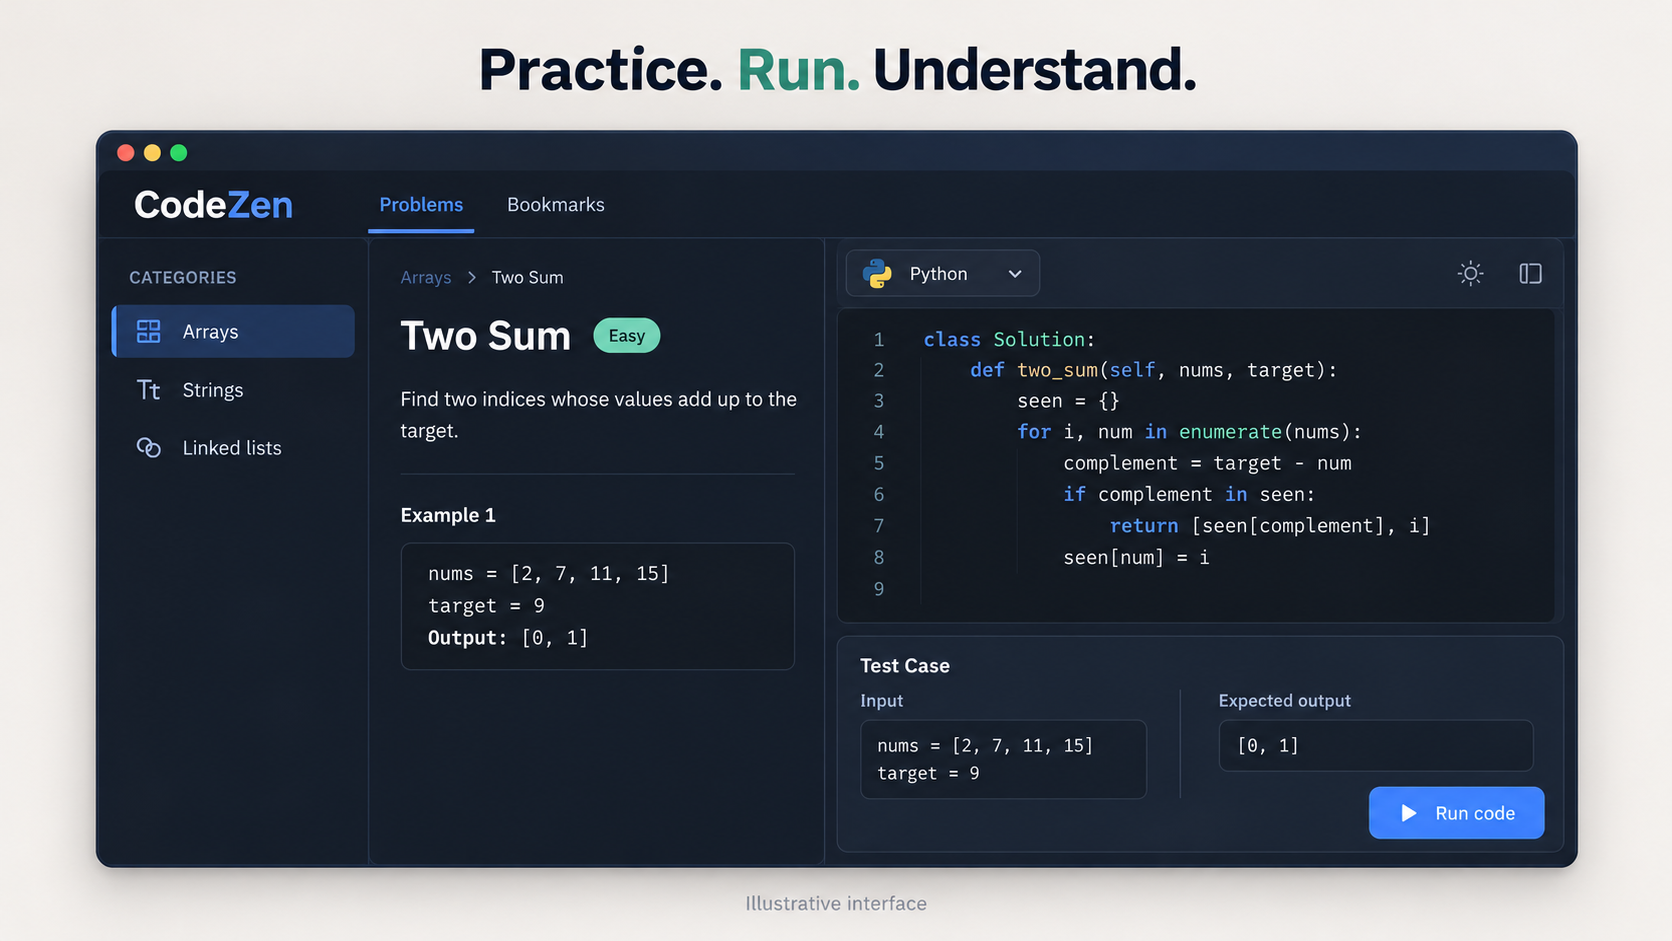Image resolution: width=1672 pixels, height=941 pixels.
Task: Open the Problems tab
Action: pos(421,205)
